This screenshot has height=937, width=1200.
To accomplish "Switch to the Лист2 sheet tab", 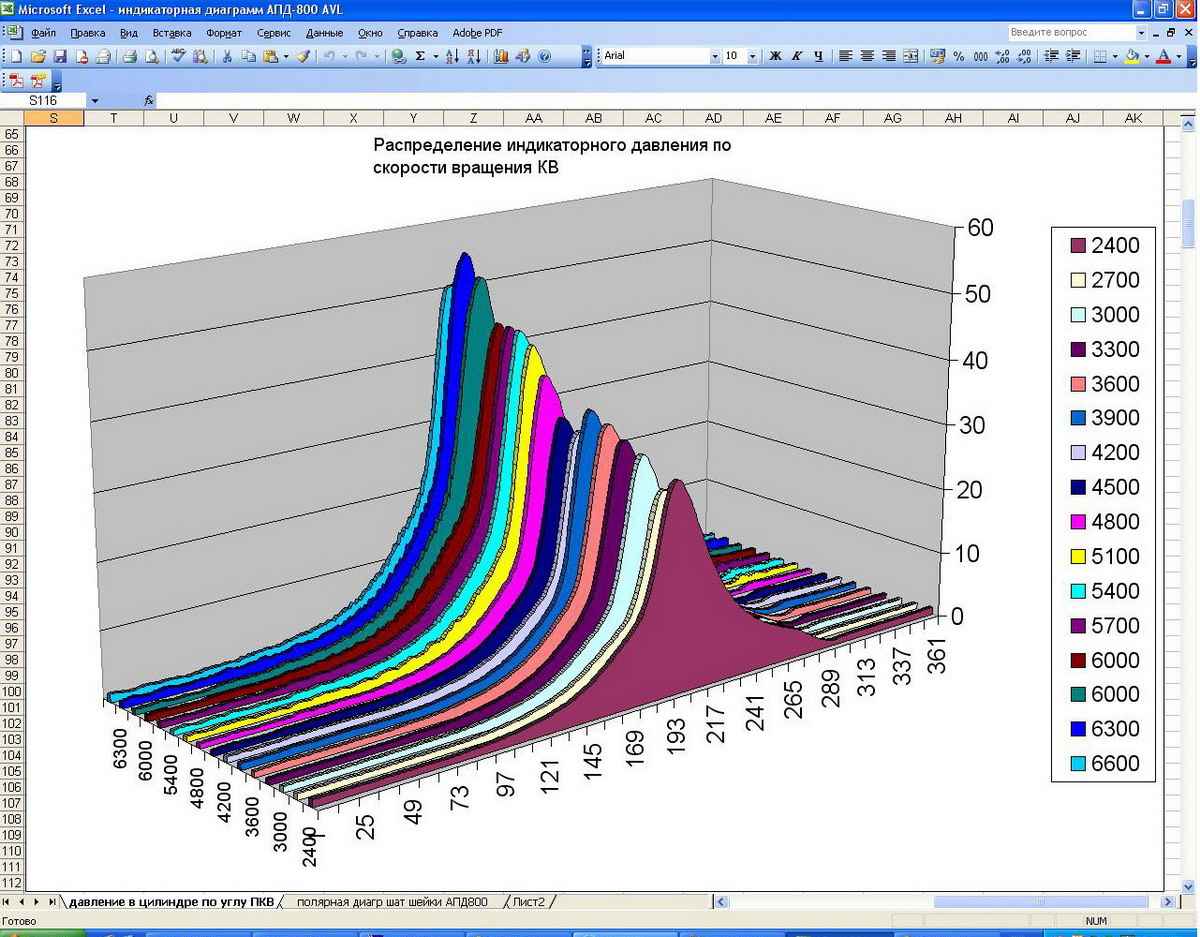I will (x=529, y=902).
